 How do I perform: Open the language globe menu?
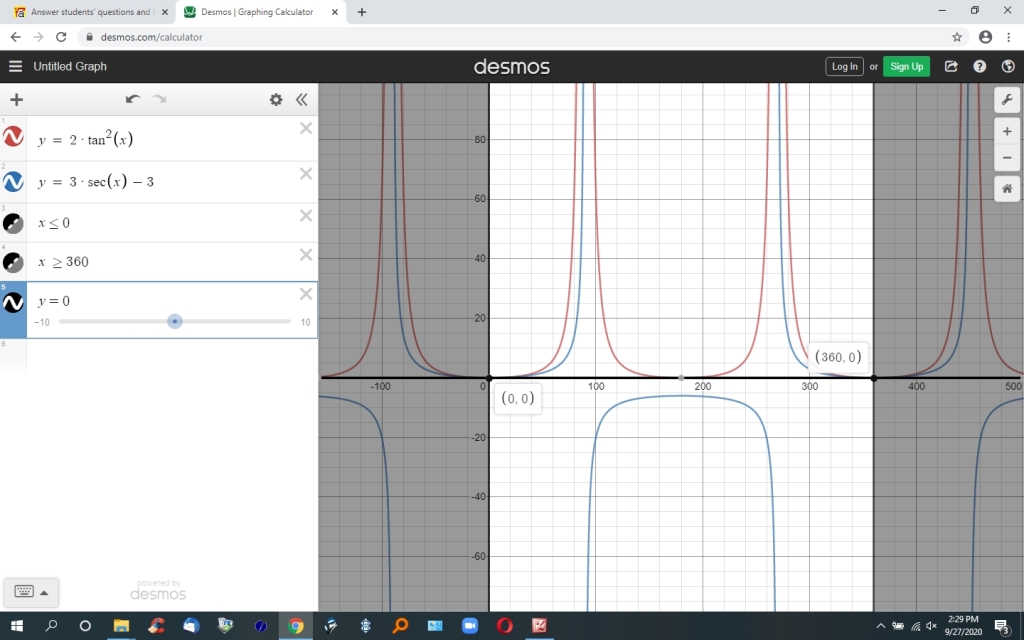[x=1008, y=66]
